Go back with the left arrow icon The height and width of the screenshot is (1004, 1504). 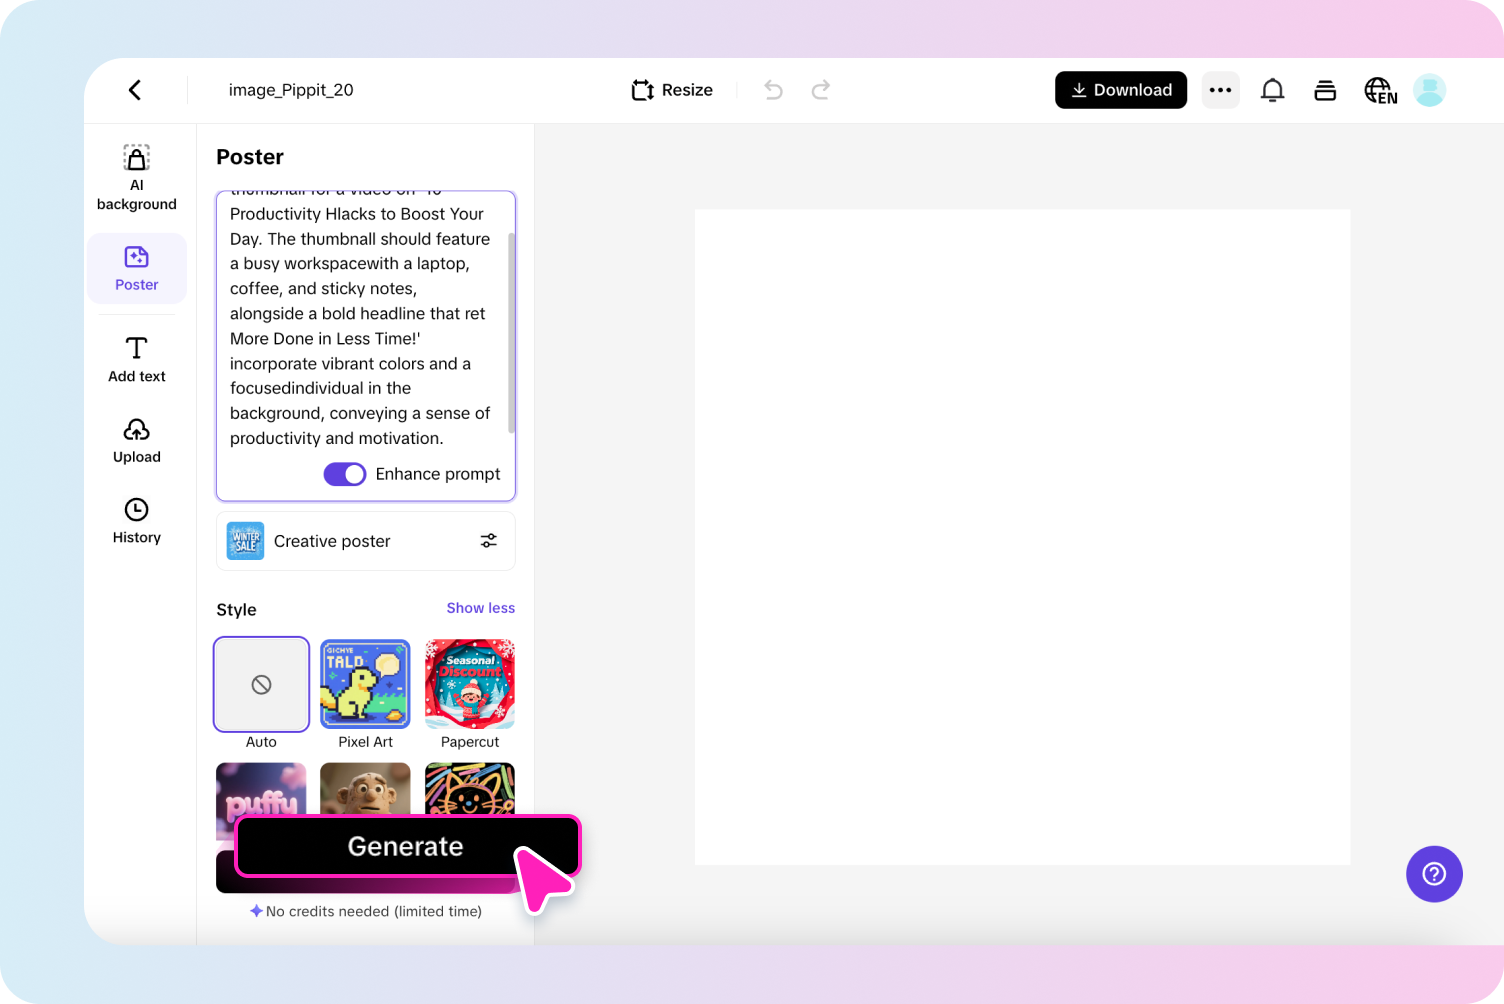coord(135,90)
